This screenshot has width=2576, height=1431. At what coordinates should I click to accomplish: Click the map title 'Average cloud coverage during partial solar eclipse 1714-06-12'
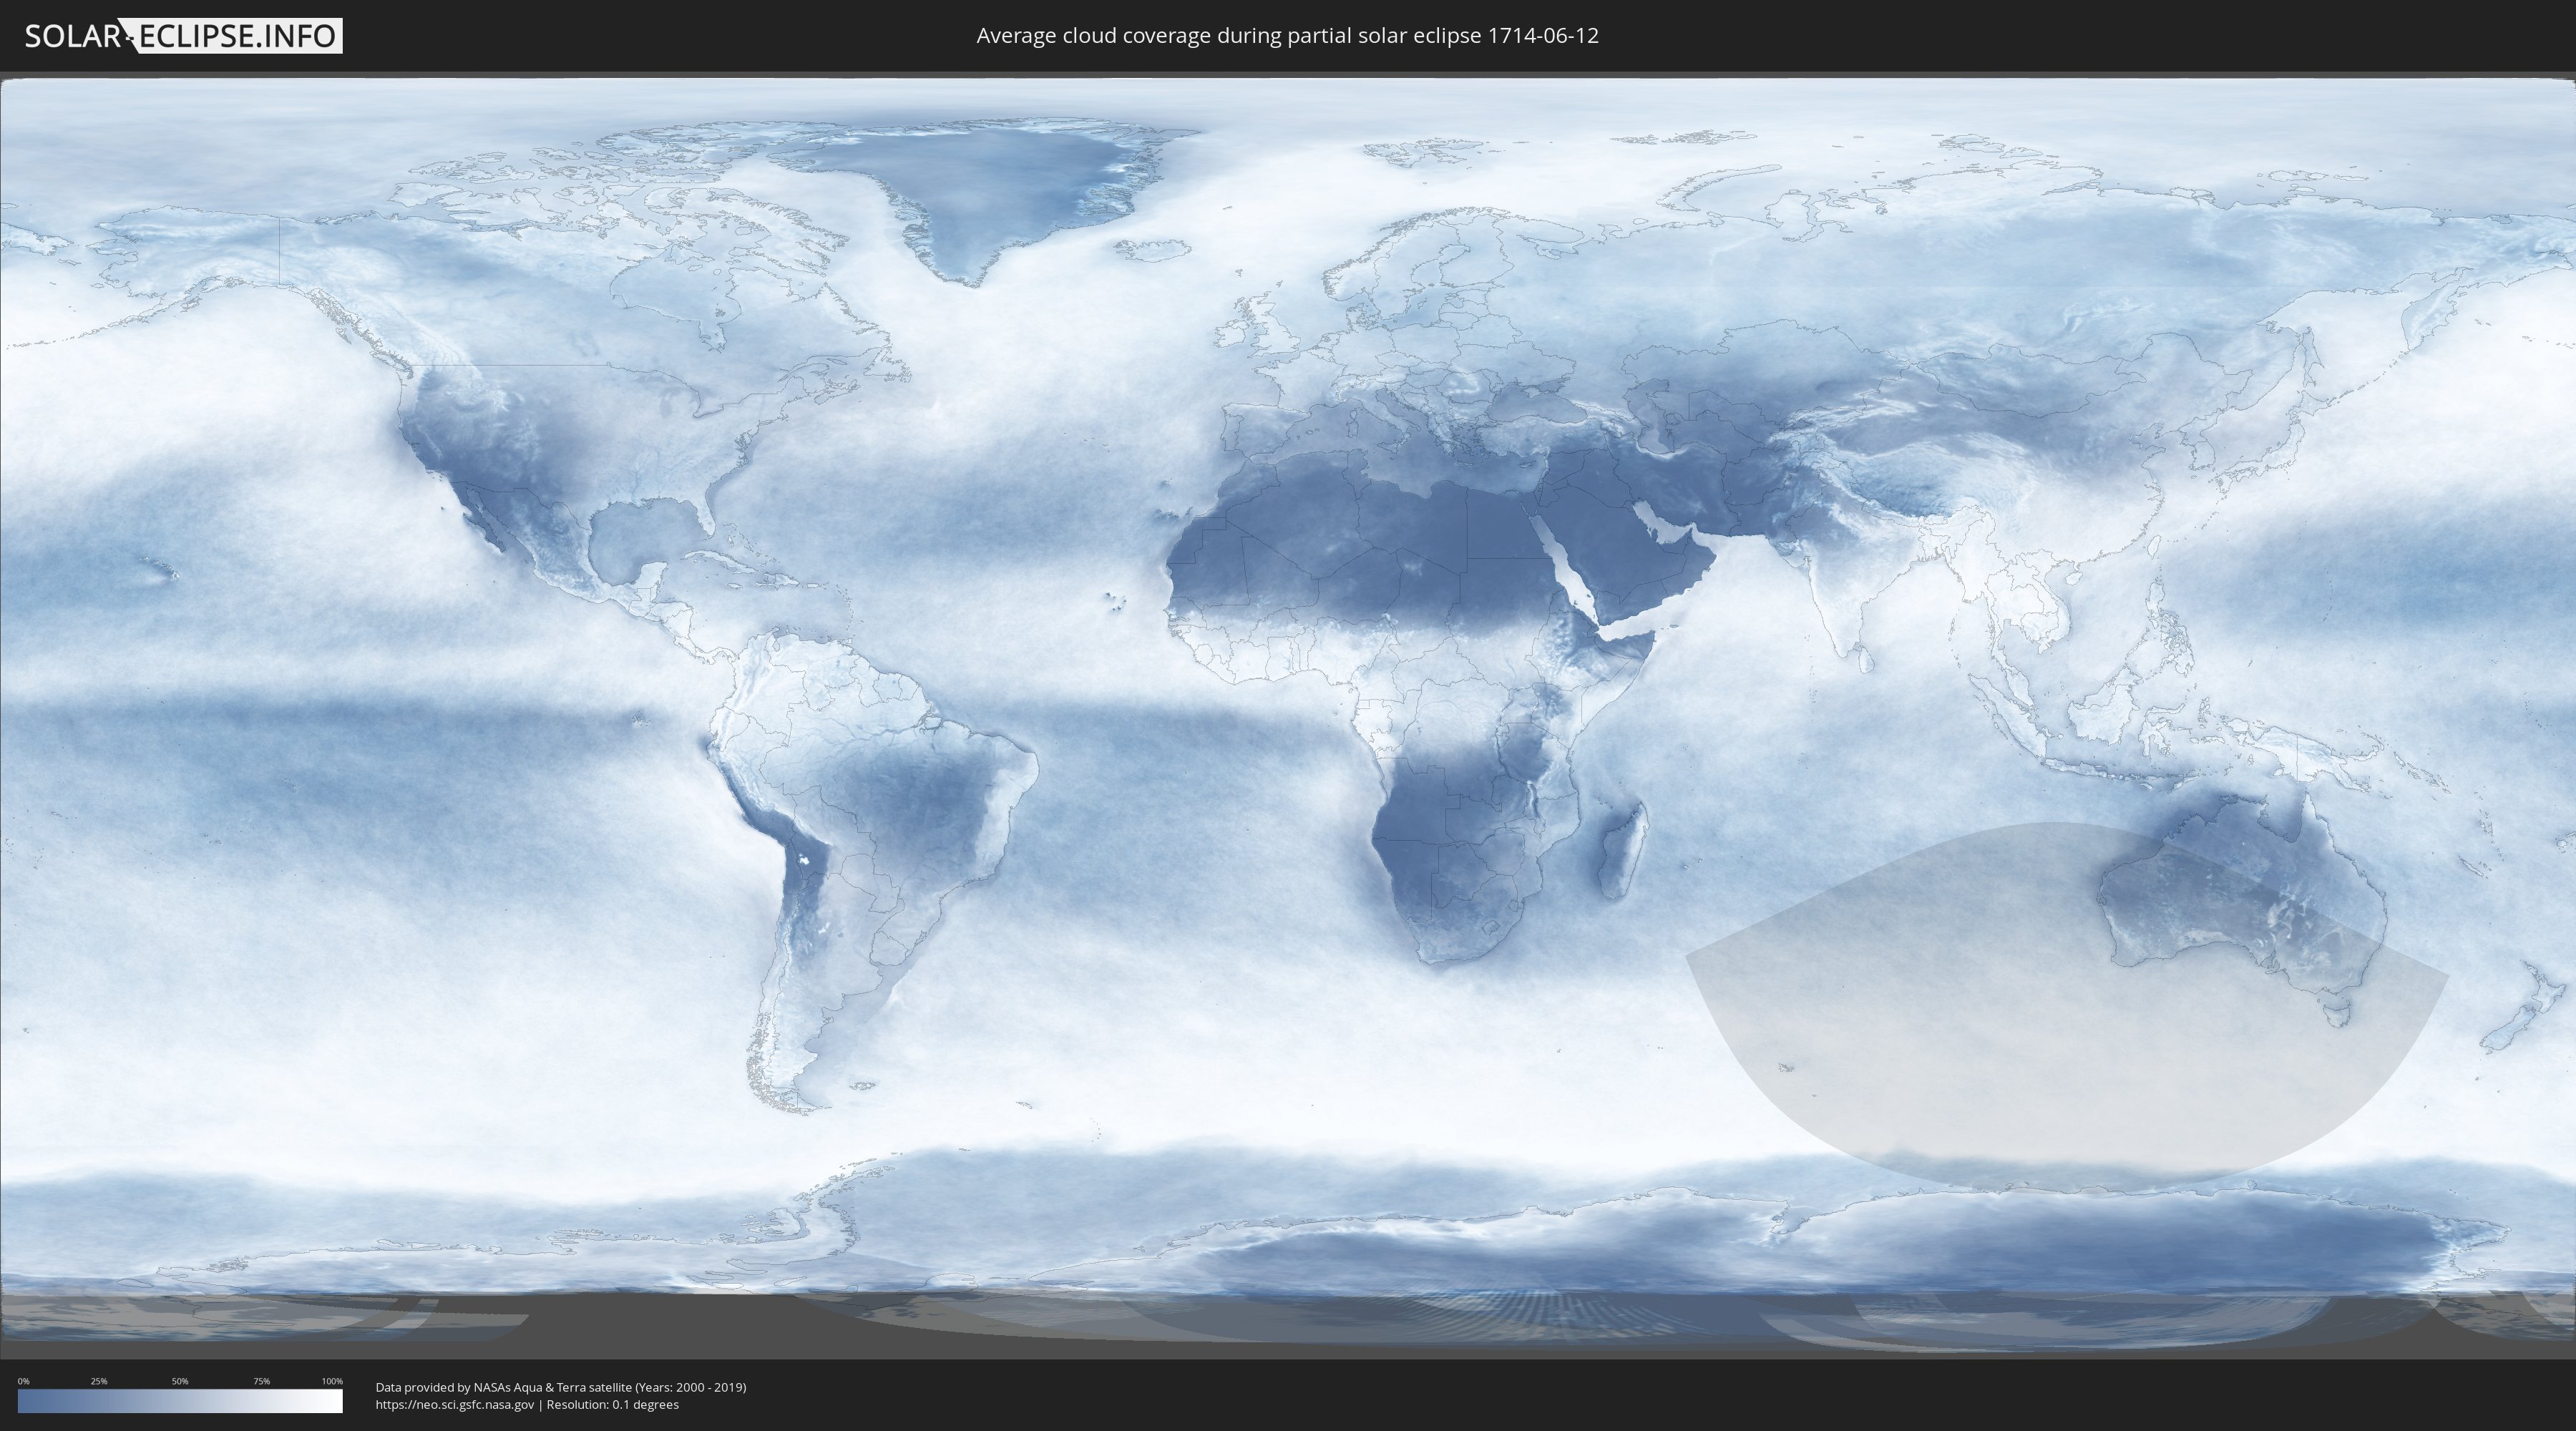coord(1287,36)
